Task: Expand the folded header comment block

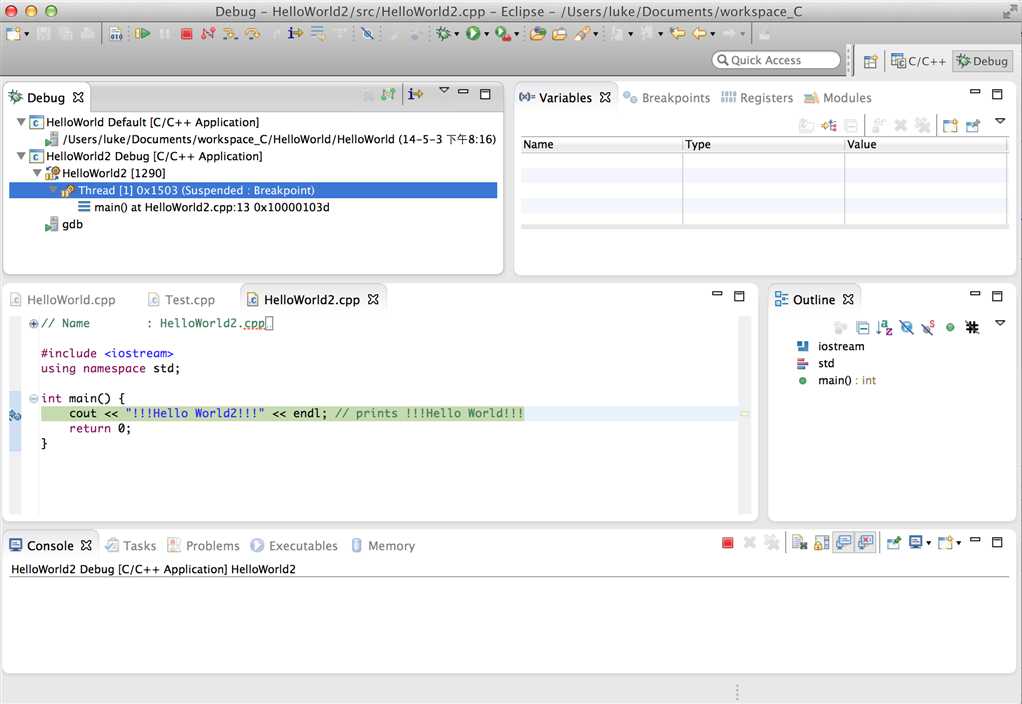Action: coord(33,323)
